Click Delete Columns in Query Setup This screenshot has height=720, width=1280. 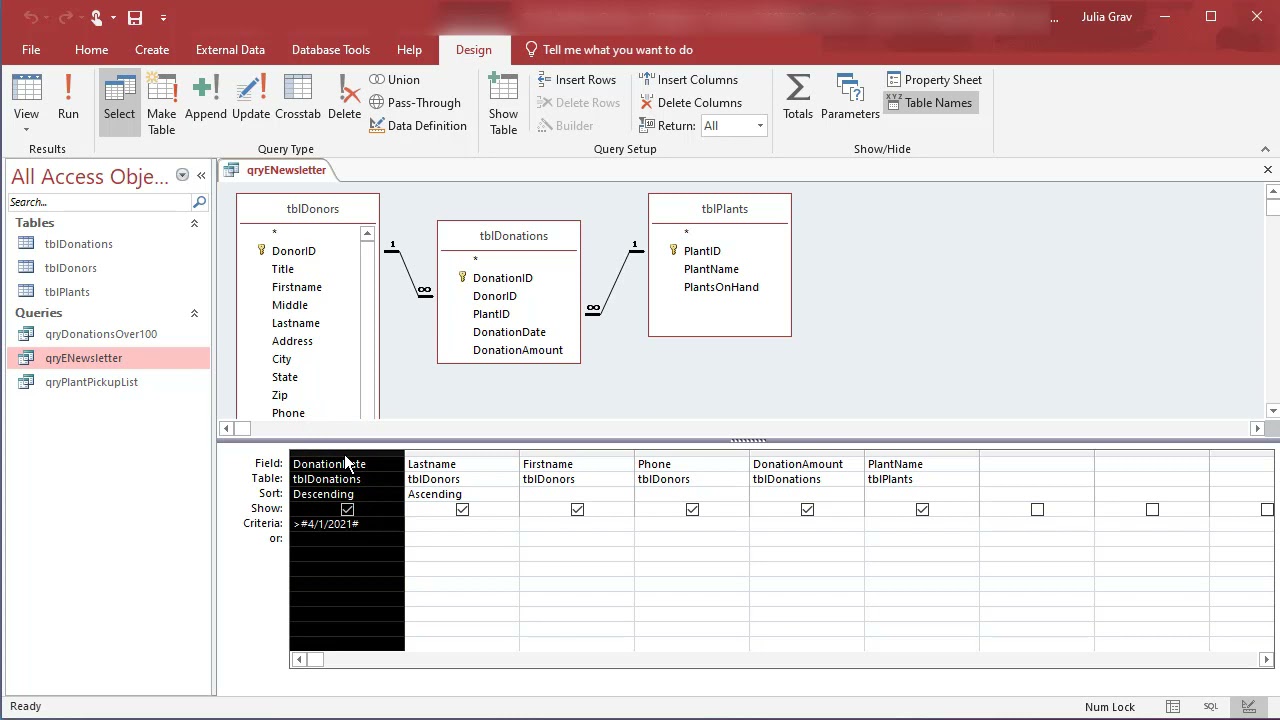690,103
